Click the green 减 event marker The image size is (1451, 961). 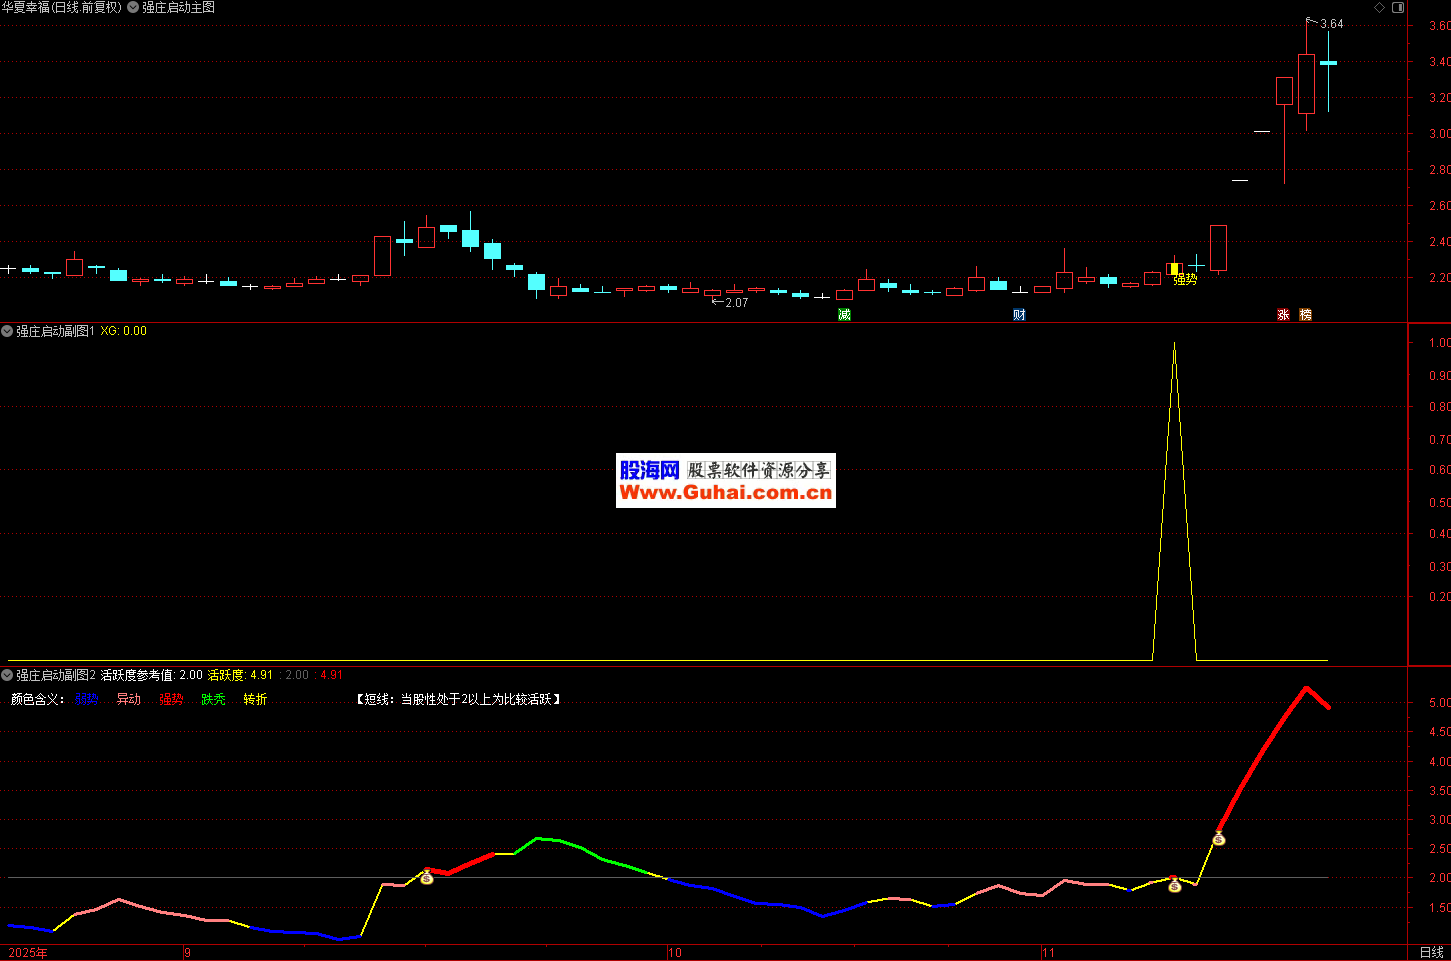click(x=845, y=315)
